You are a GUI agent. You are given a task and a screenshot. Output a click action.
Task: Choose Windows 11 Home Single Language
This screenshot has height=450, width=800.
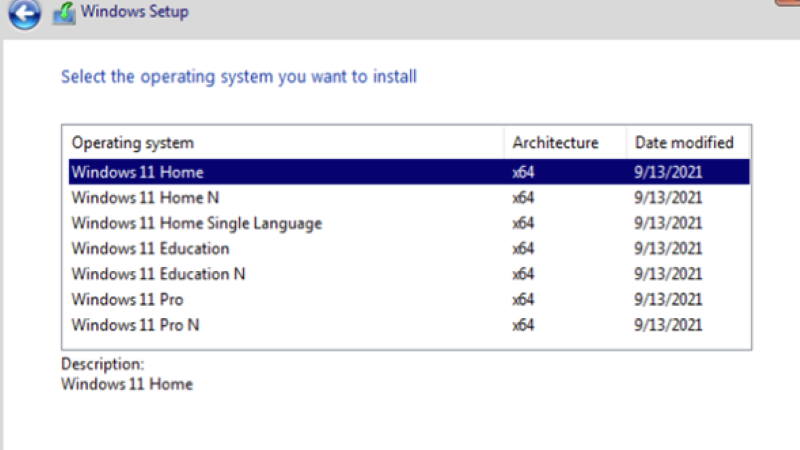click(409, 223)
